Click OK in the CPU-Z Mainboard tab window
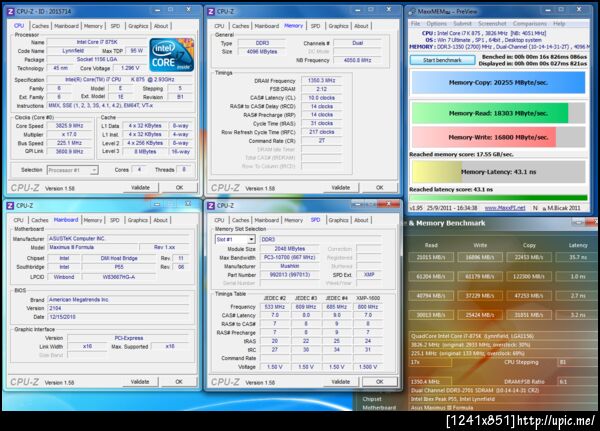The height and width of the screenshot is (431, 600). pyautogui.click(x=179, y=382)
